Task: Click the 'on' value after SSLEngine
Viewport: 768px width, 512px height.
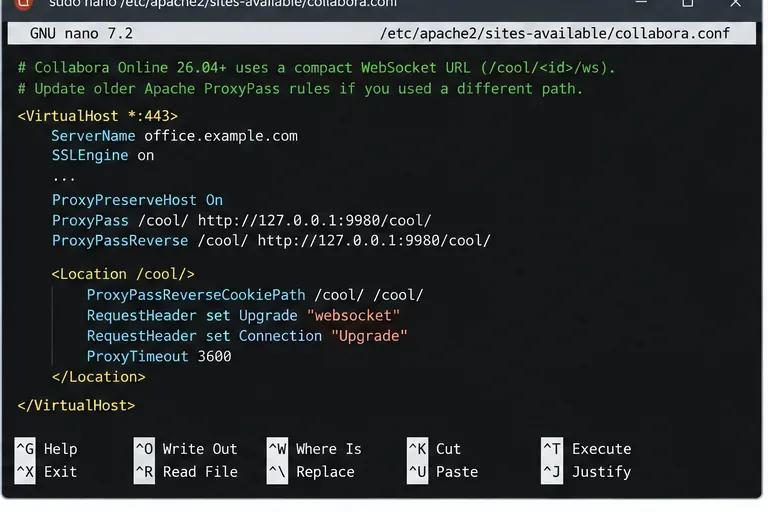Action: coord(145,156)
